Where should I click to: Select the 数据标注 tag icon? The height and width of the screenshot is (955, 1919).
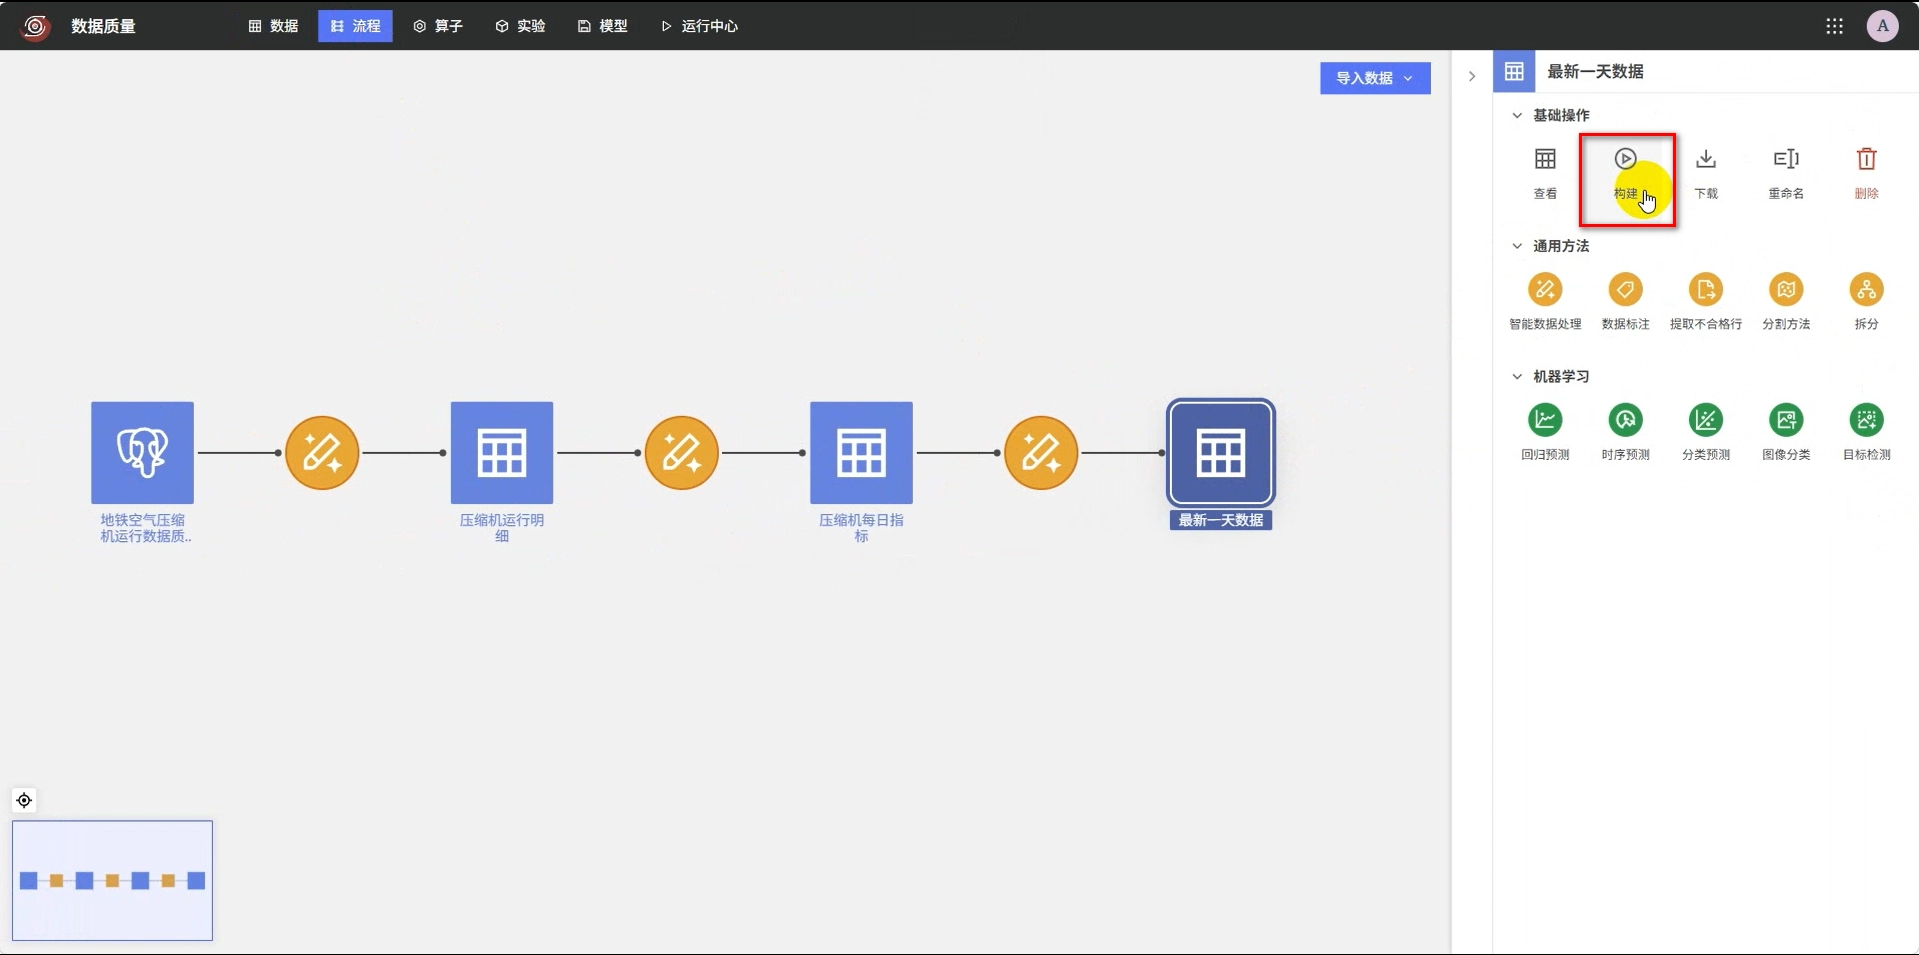point(1625,290)
